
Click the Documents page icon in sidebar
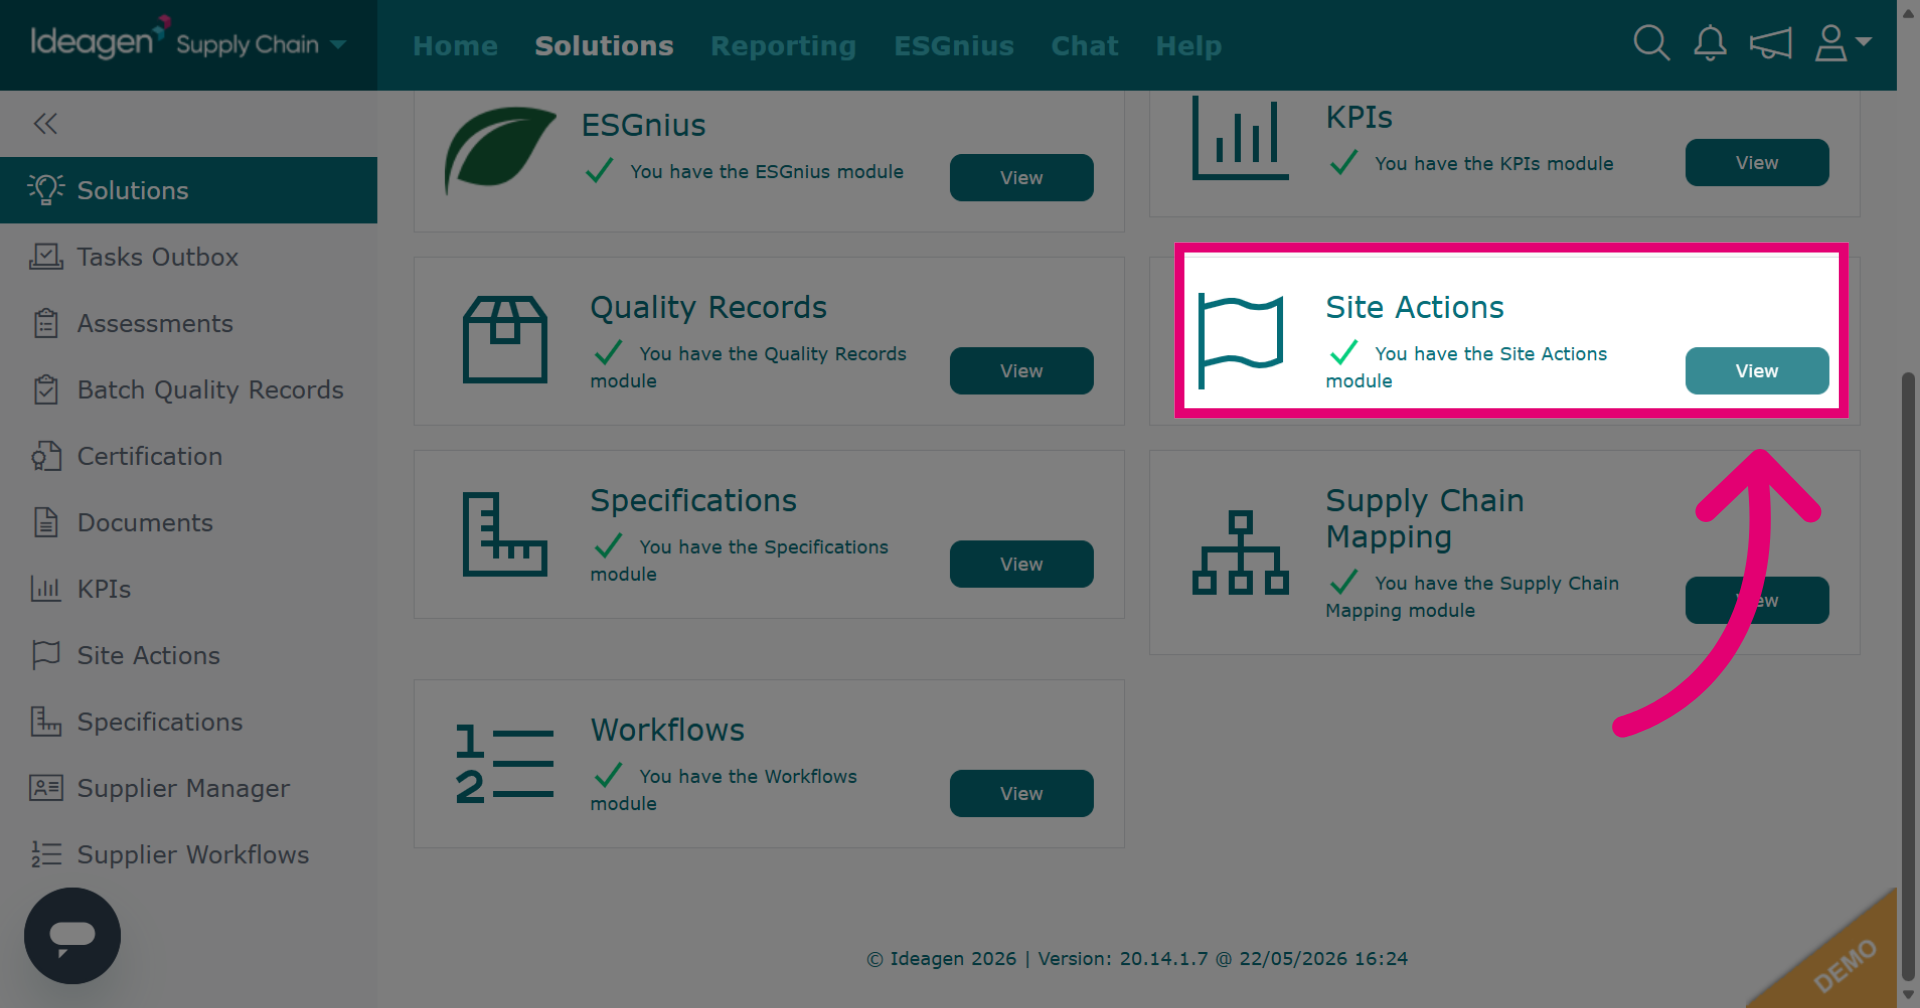pos(46,522)
